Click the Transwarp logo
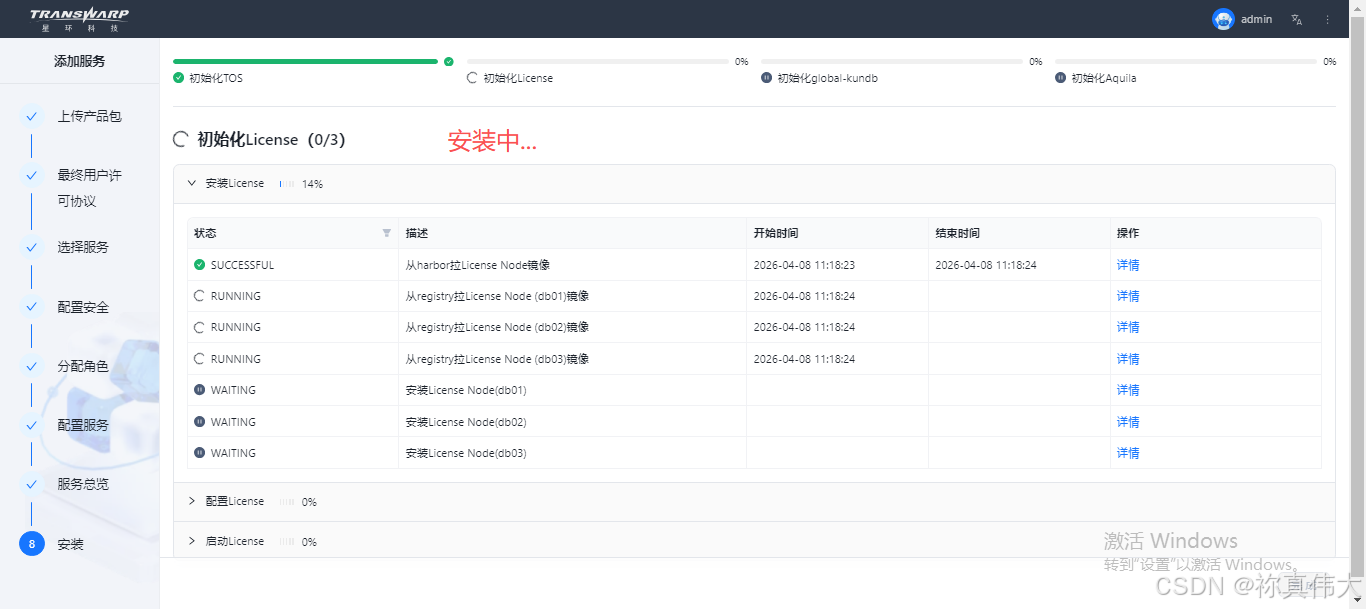Viewport: 1366px width, 609px height. (80, 19)
